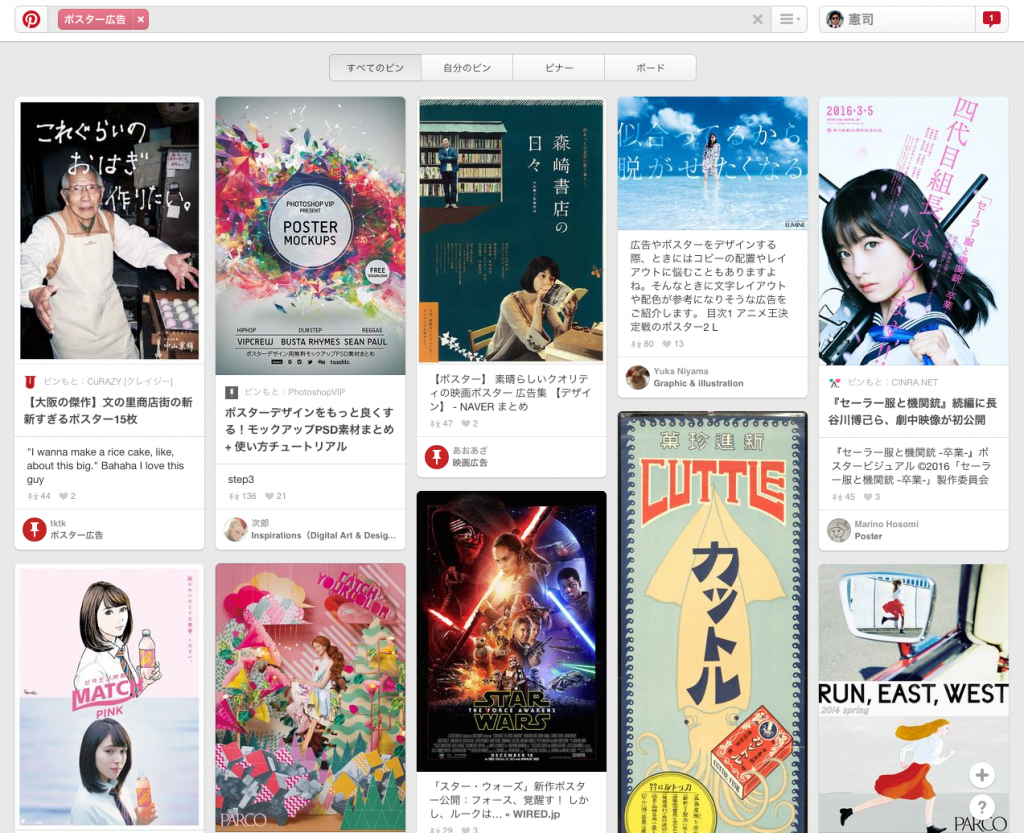Clear the search field with the gray X
The image size is (1024, 833).
click(758, 20)
